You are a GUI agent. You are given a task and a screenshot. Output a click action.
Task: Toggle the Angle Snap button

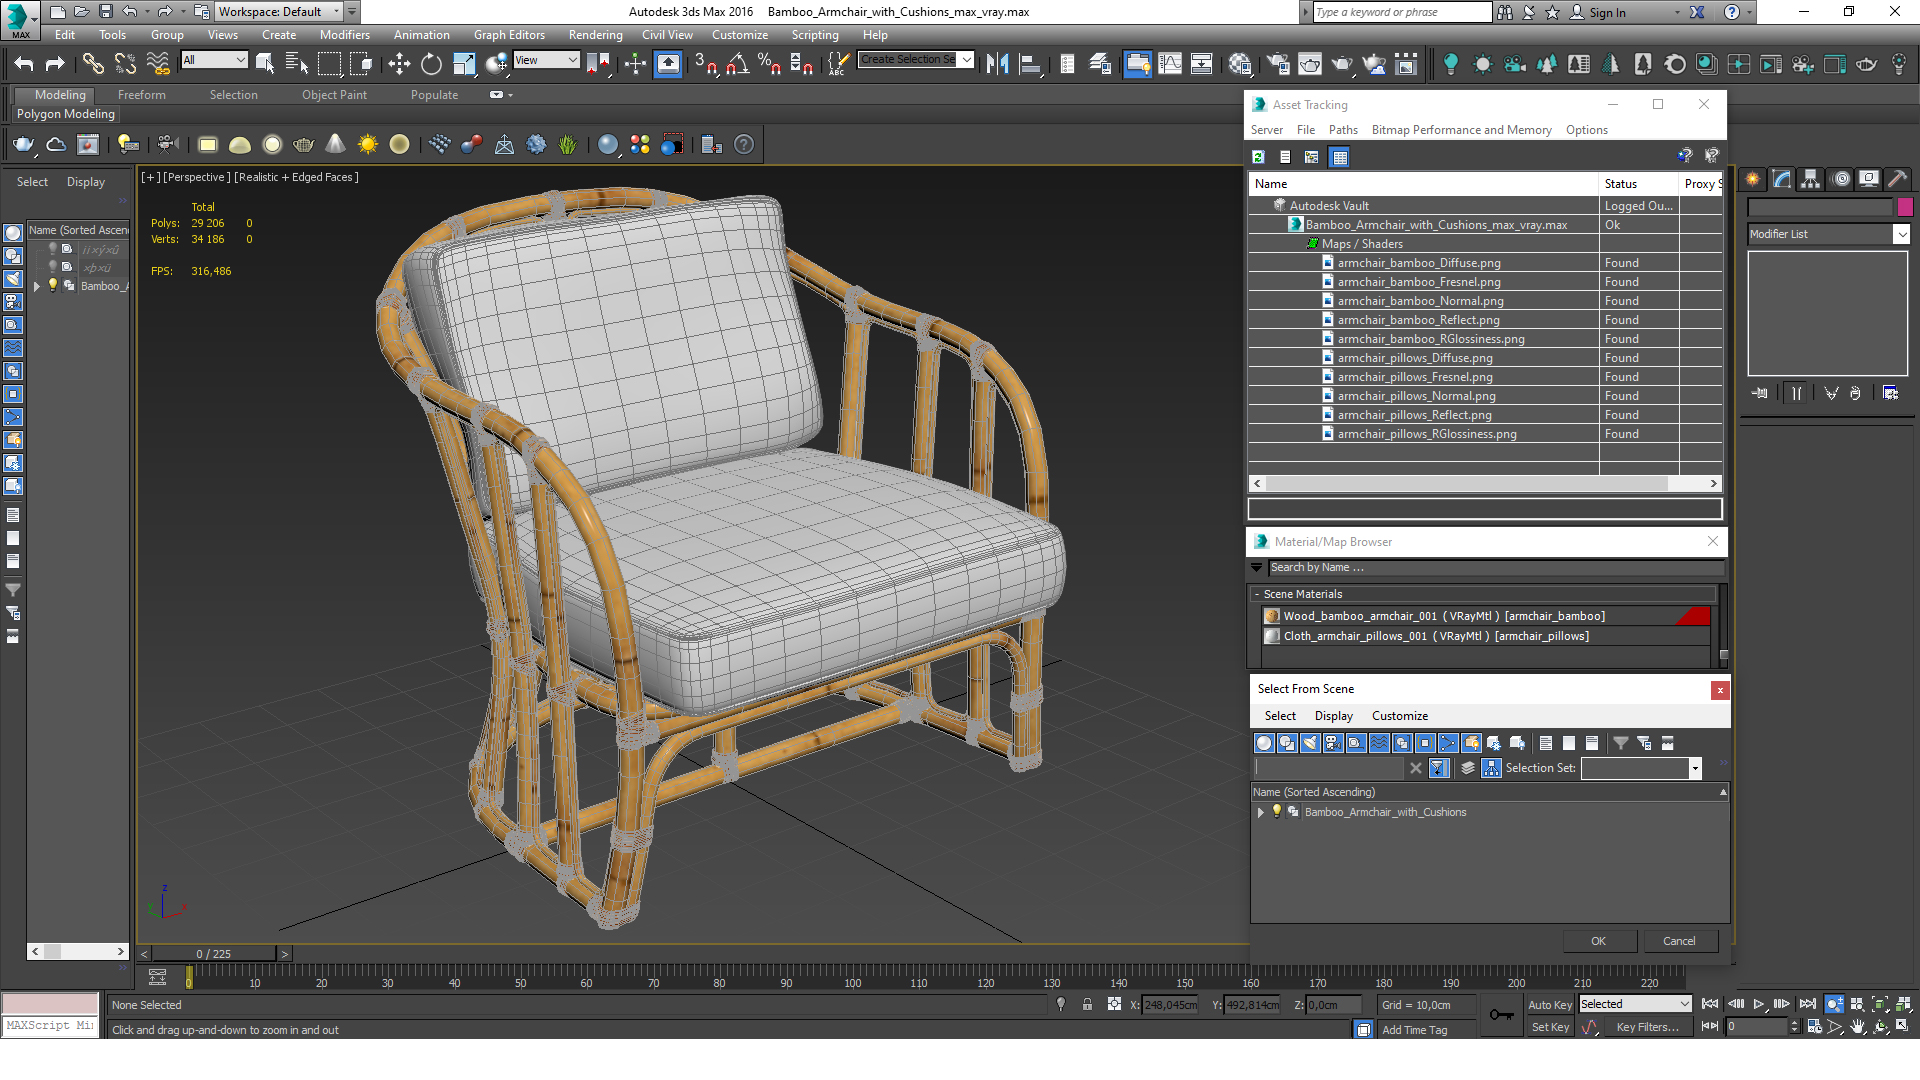point(738,64)
